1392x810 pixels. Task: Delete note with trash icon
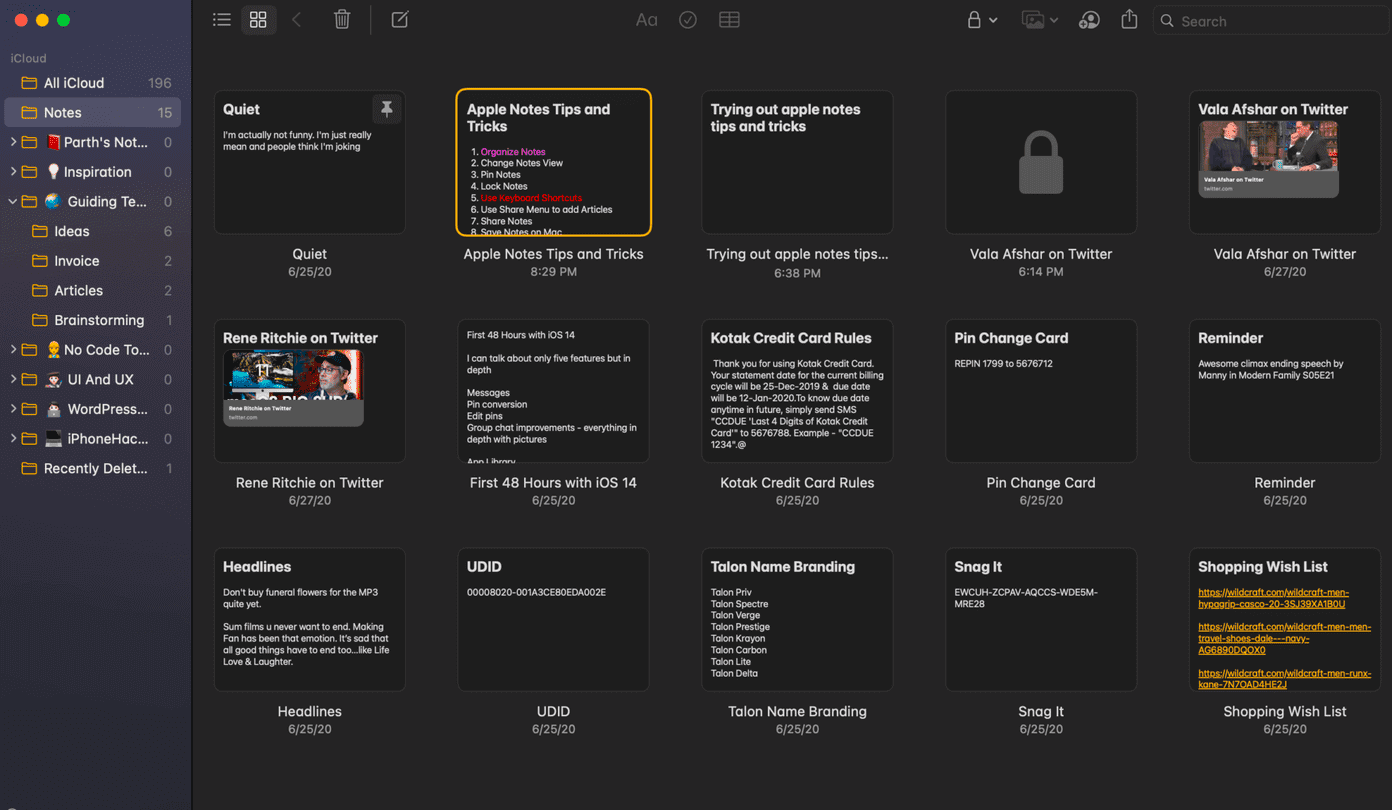[x=342, y=20]
